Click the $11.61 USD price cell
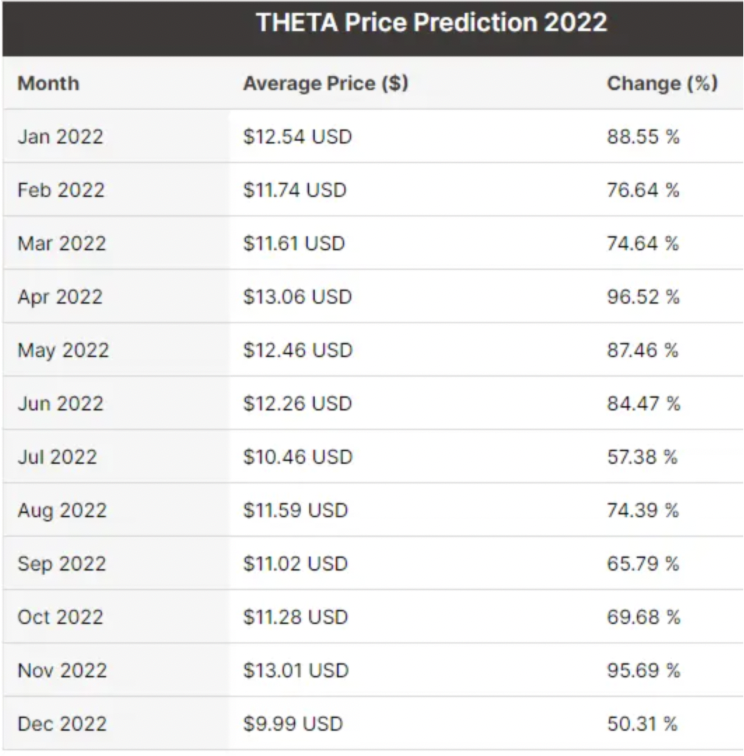Screen dimensions: 744x756 (x=294, y=244)
